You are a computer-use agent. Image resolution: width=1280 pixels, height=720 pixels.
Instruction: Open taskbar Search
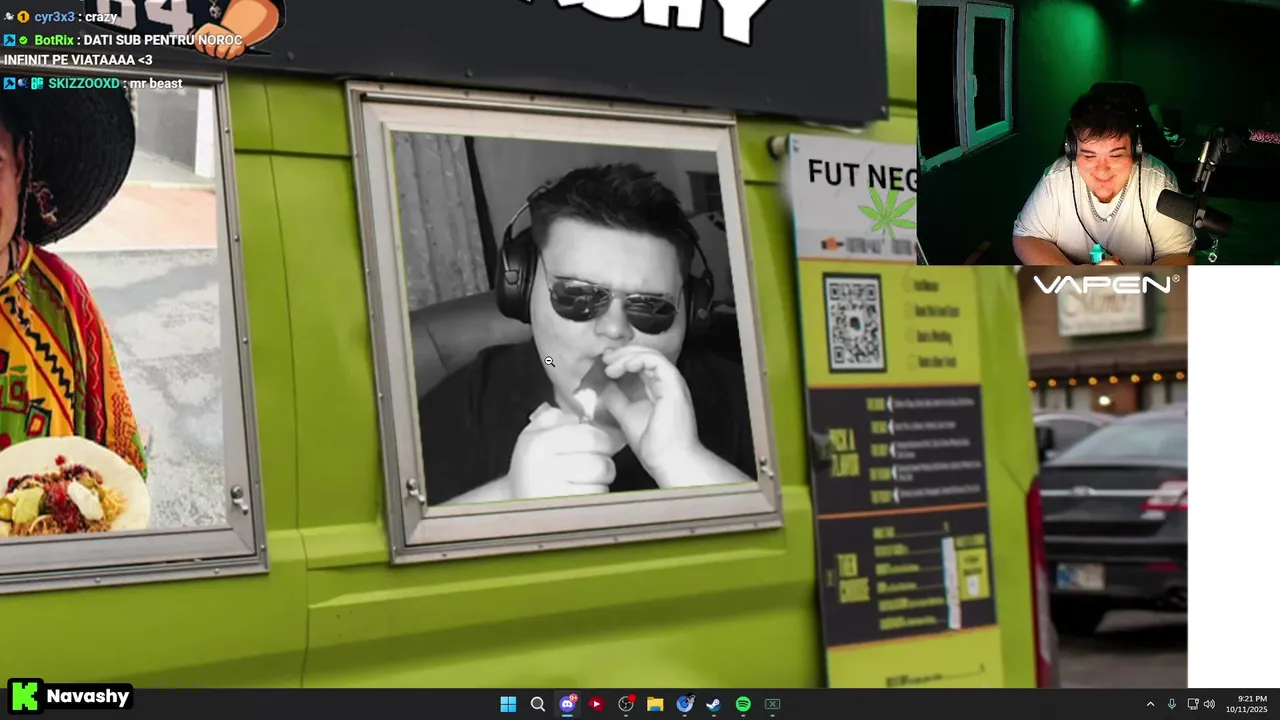click(537, 704)
